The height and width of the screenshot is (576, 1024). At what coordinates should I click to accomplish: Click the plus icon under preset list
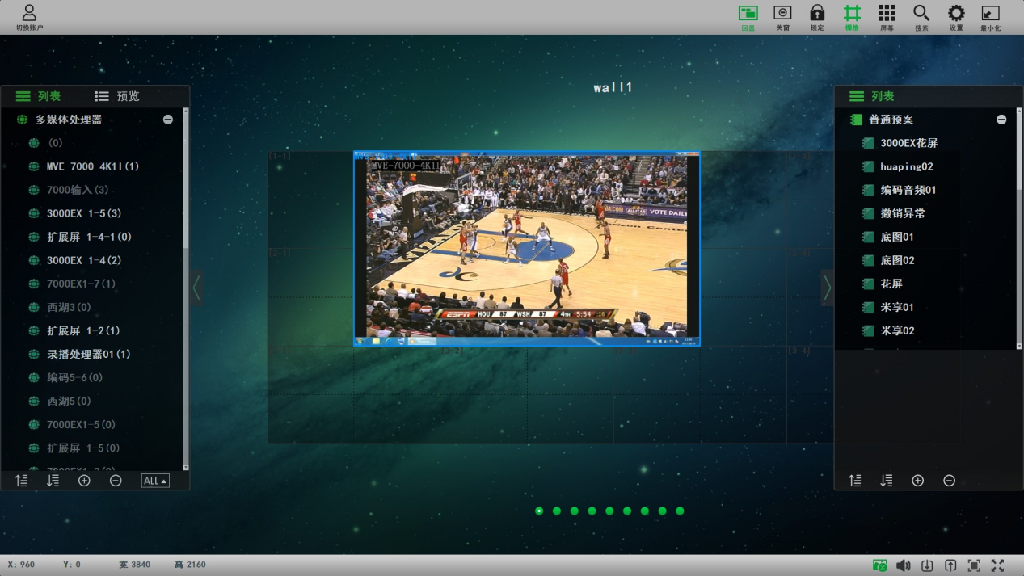point(918,481)
